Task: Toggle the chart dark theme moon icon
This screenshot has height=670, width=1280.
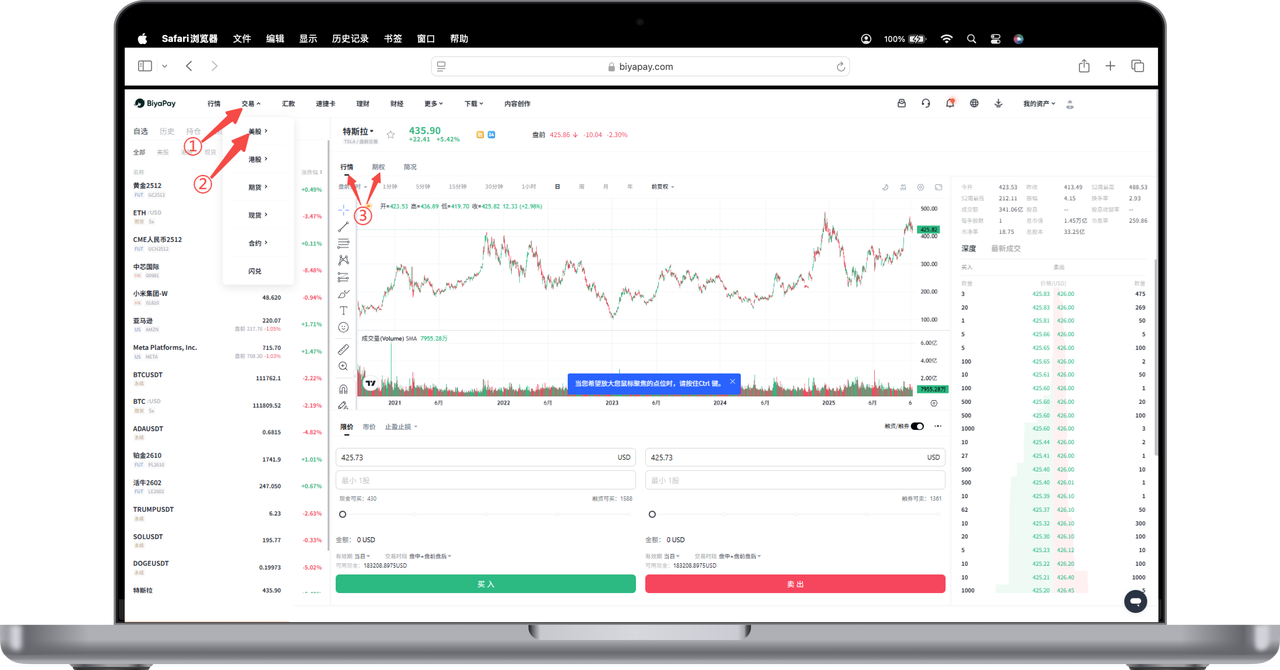Action: click(886, 187)
